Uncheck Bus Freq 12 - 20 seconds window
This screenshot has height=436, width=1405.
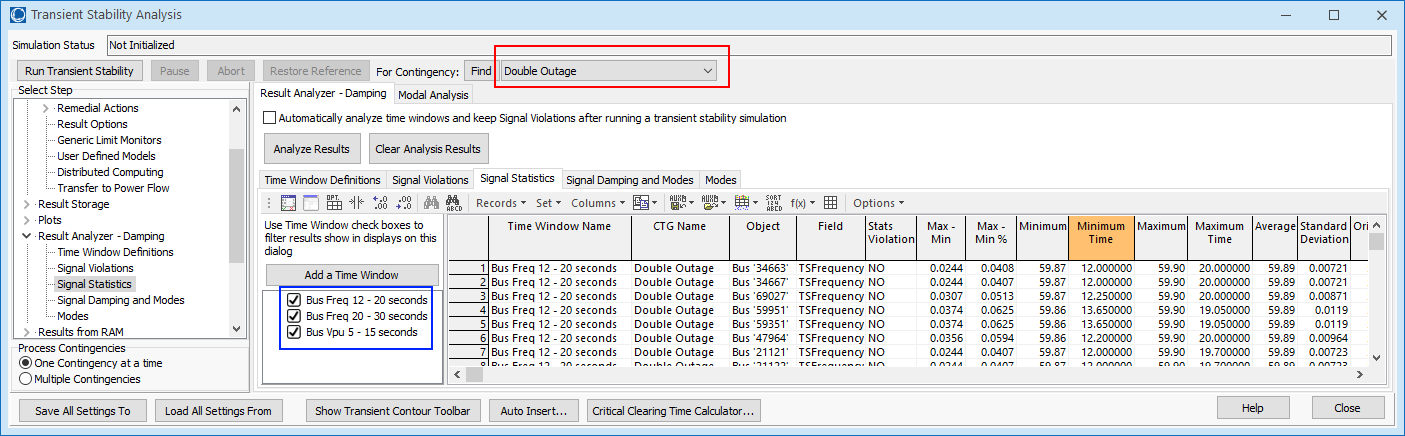coord(293,300)
